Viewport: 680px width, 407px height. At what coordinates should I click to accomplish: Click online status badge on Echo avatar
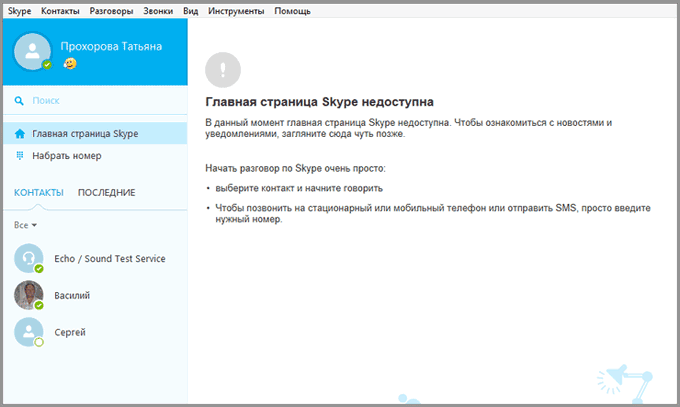(39, 269)
